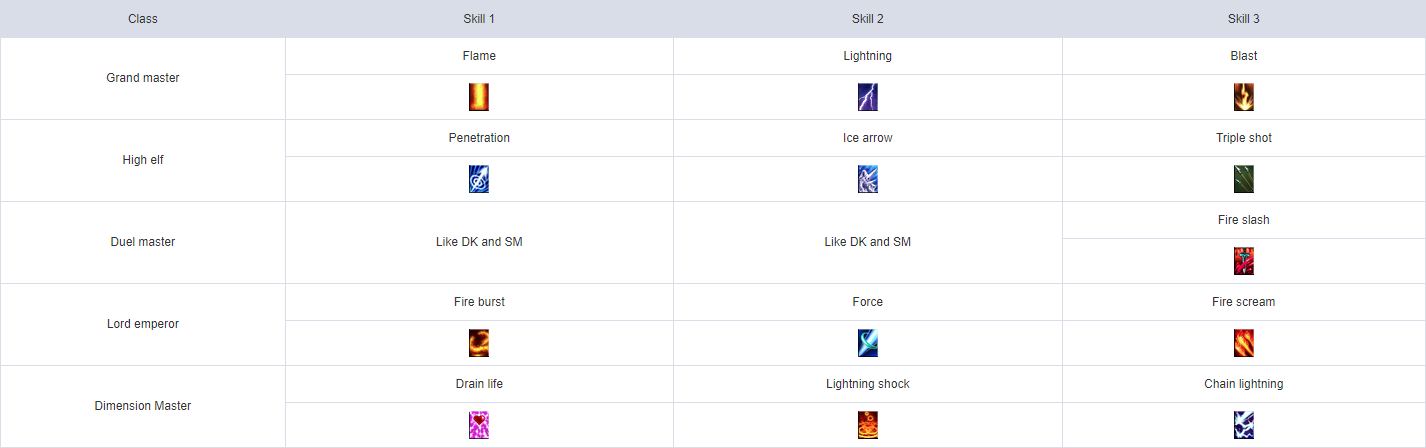Select the Triple shot skill icon
The height and width of the screenshot is (448, 1426).
click(x=1244, y=179)
